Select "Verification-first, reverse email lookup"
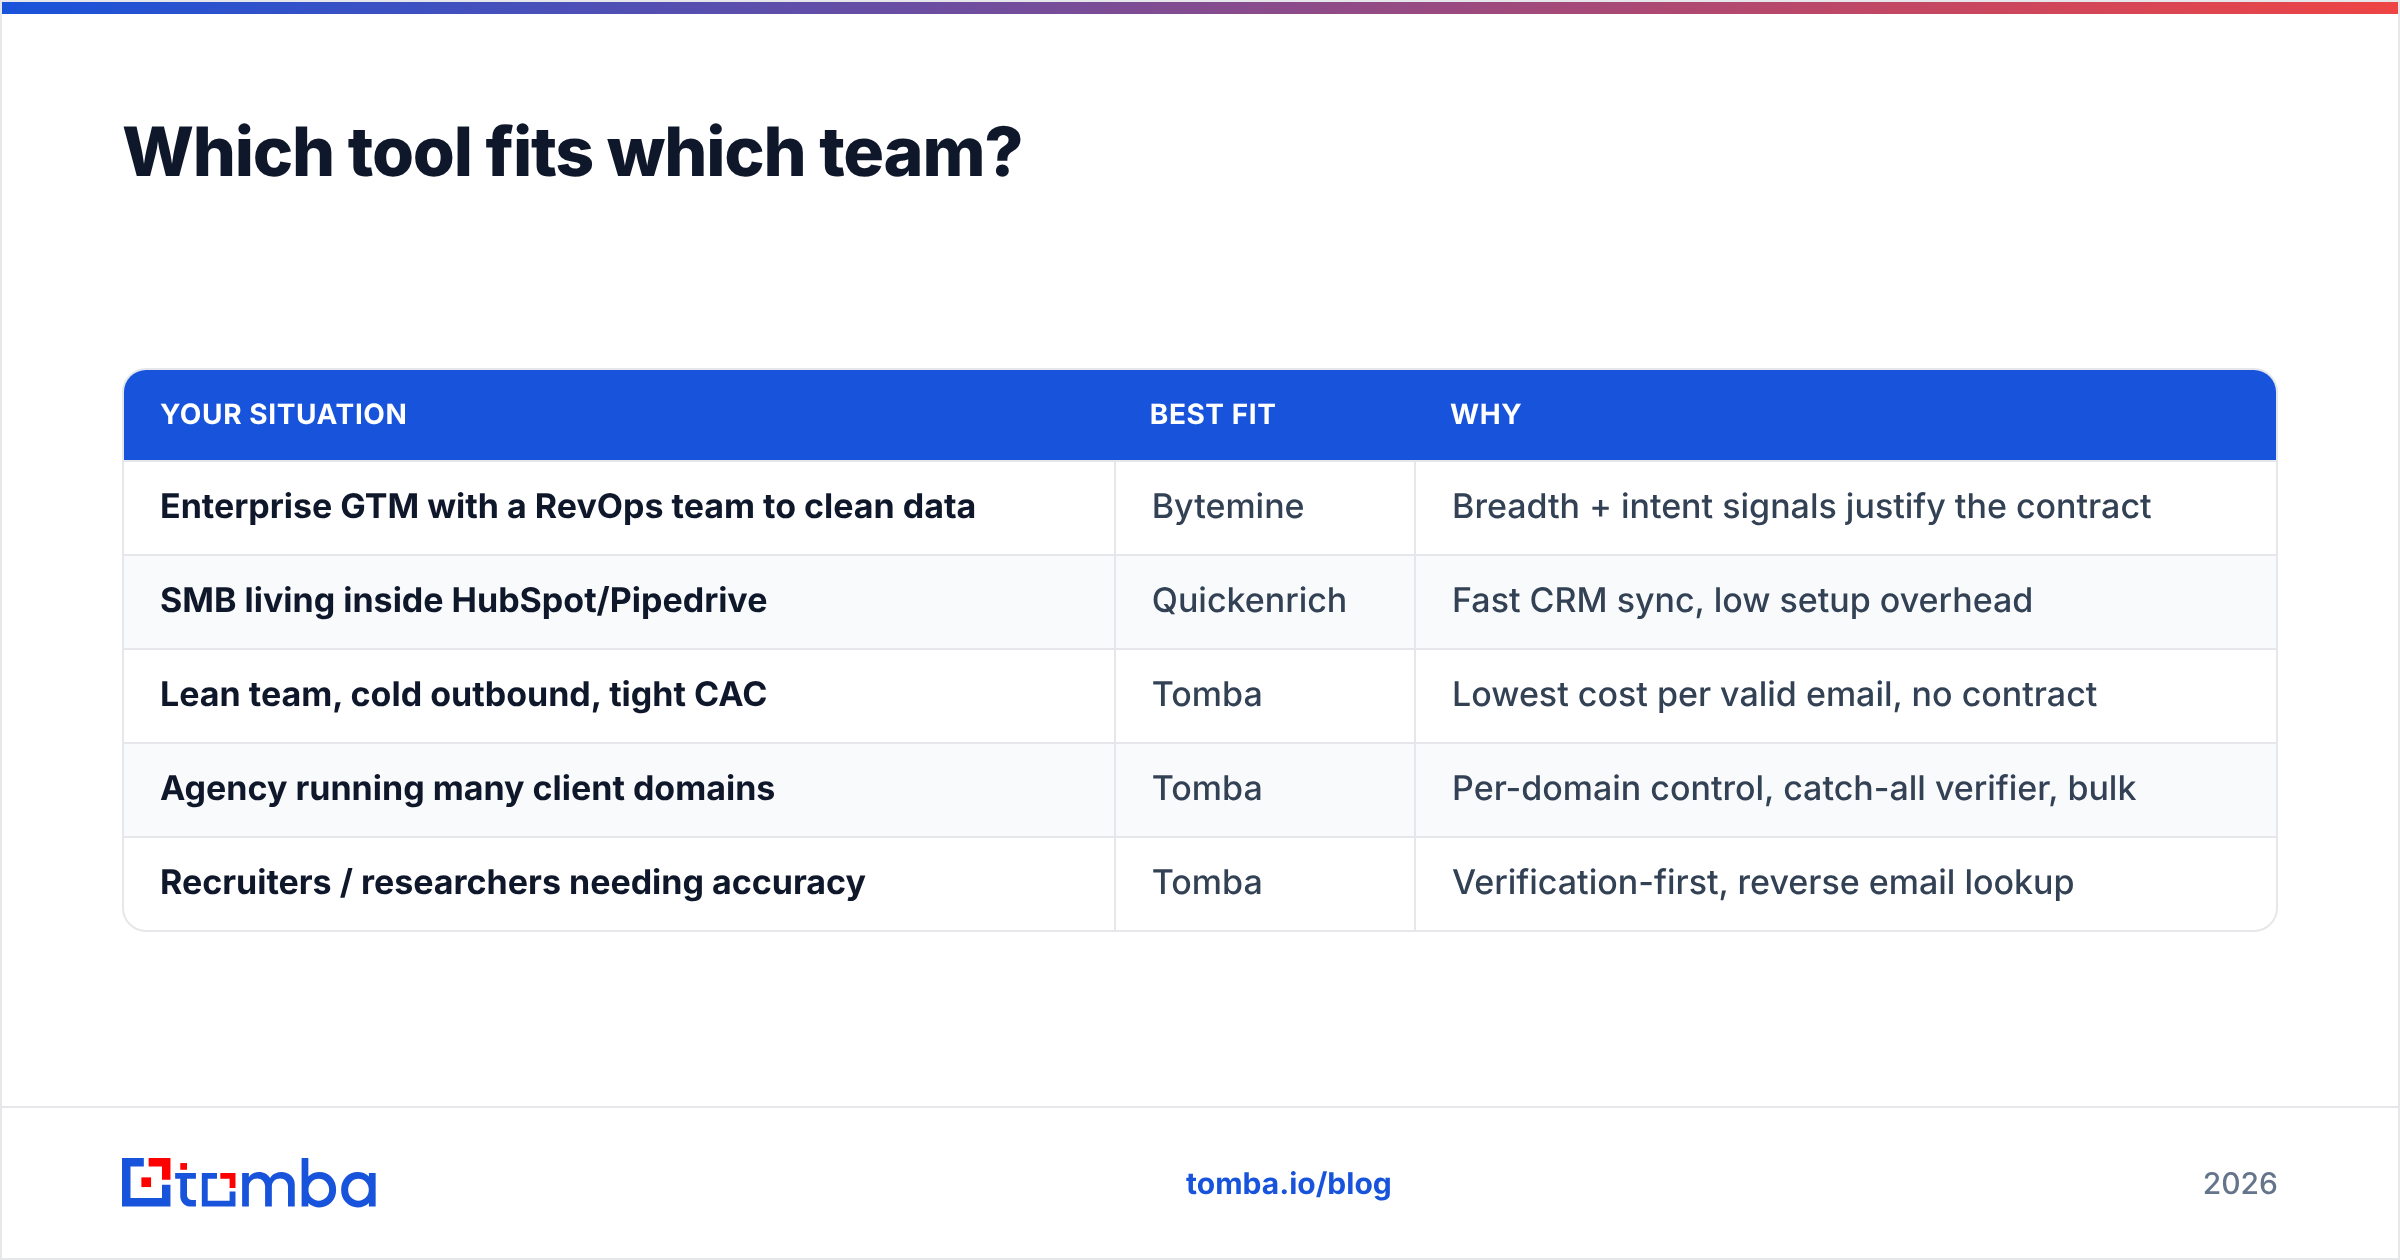 (1763, 882)
